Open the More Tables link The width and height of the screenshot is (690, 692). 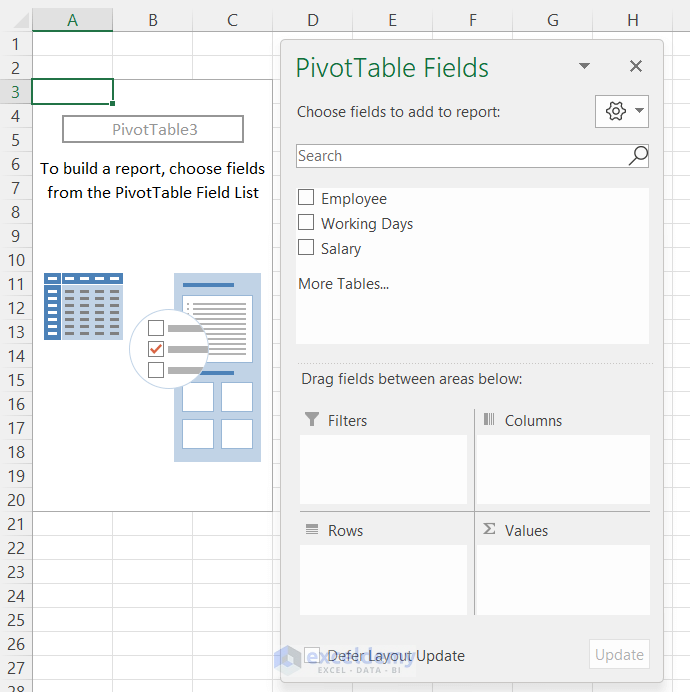click(x=343, y=284)
